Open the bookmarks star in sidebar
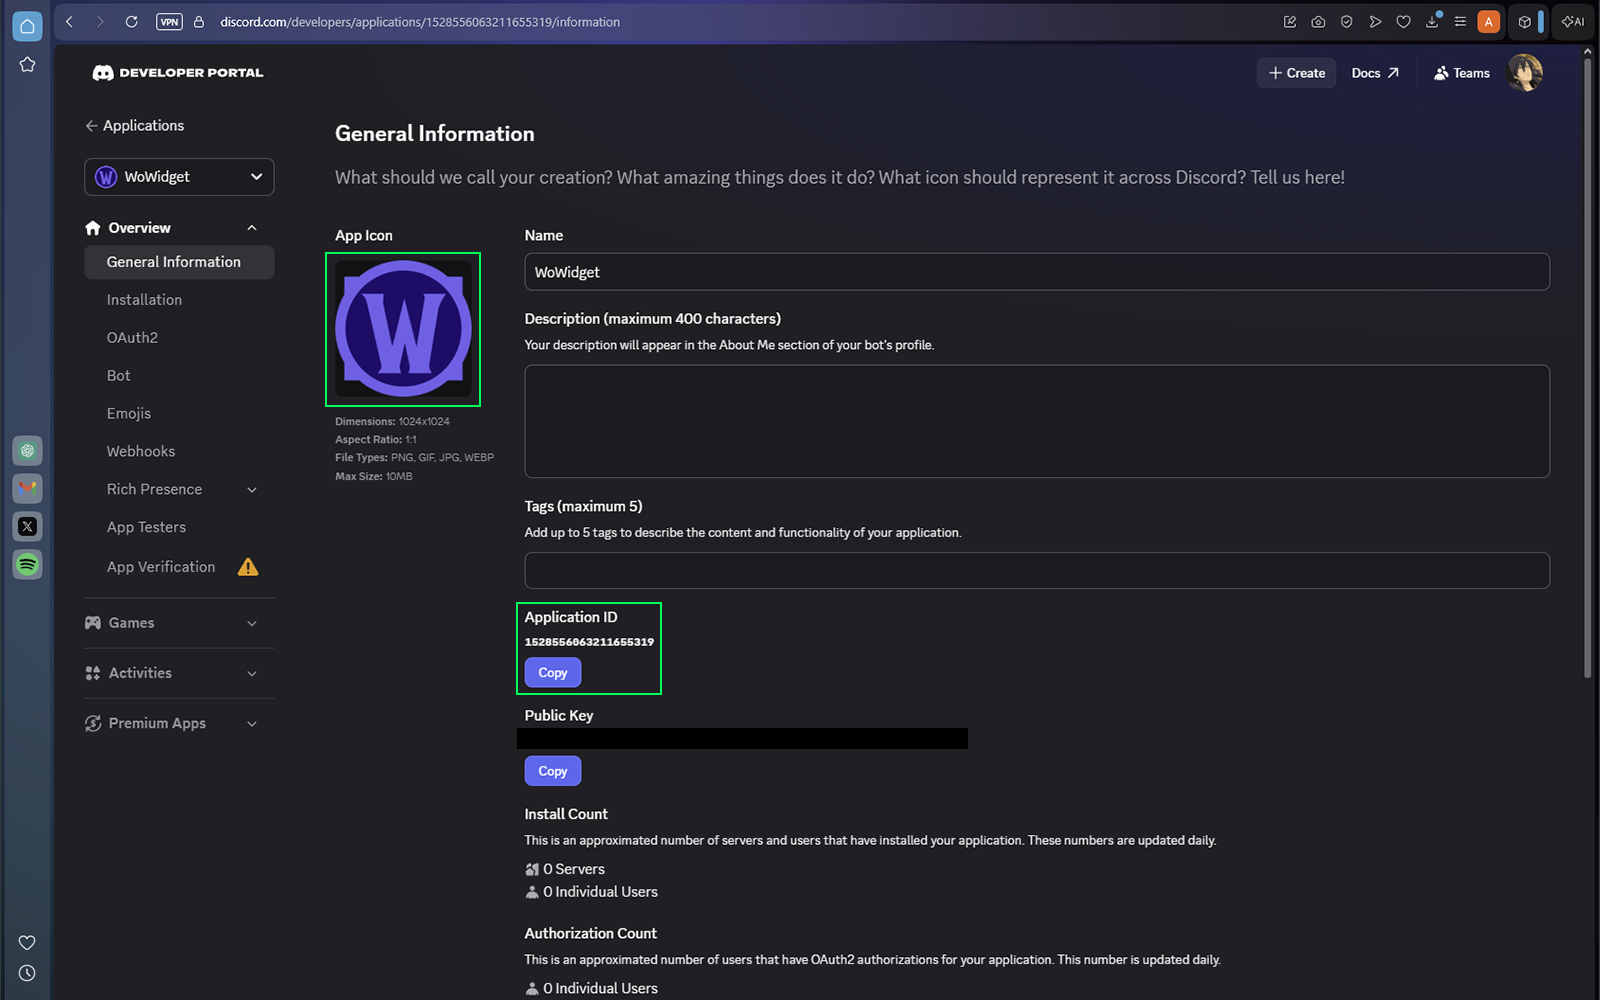Viewport: 1600px width, 1000px height. 27,65
